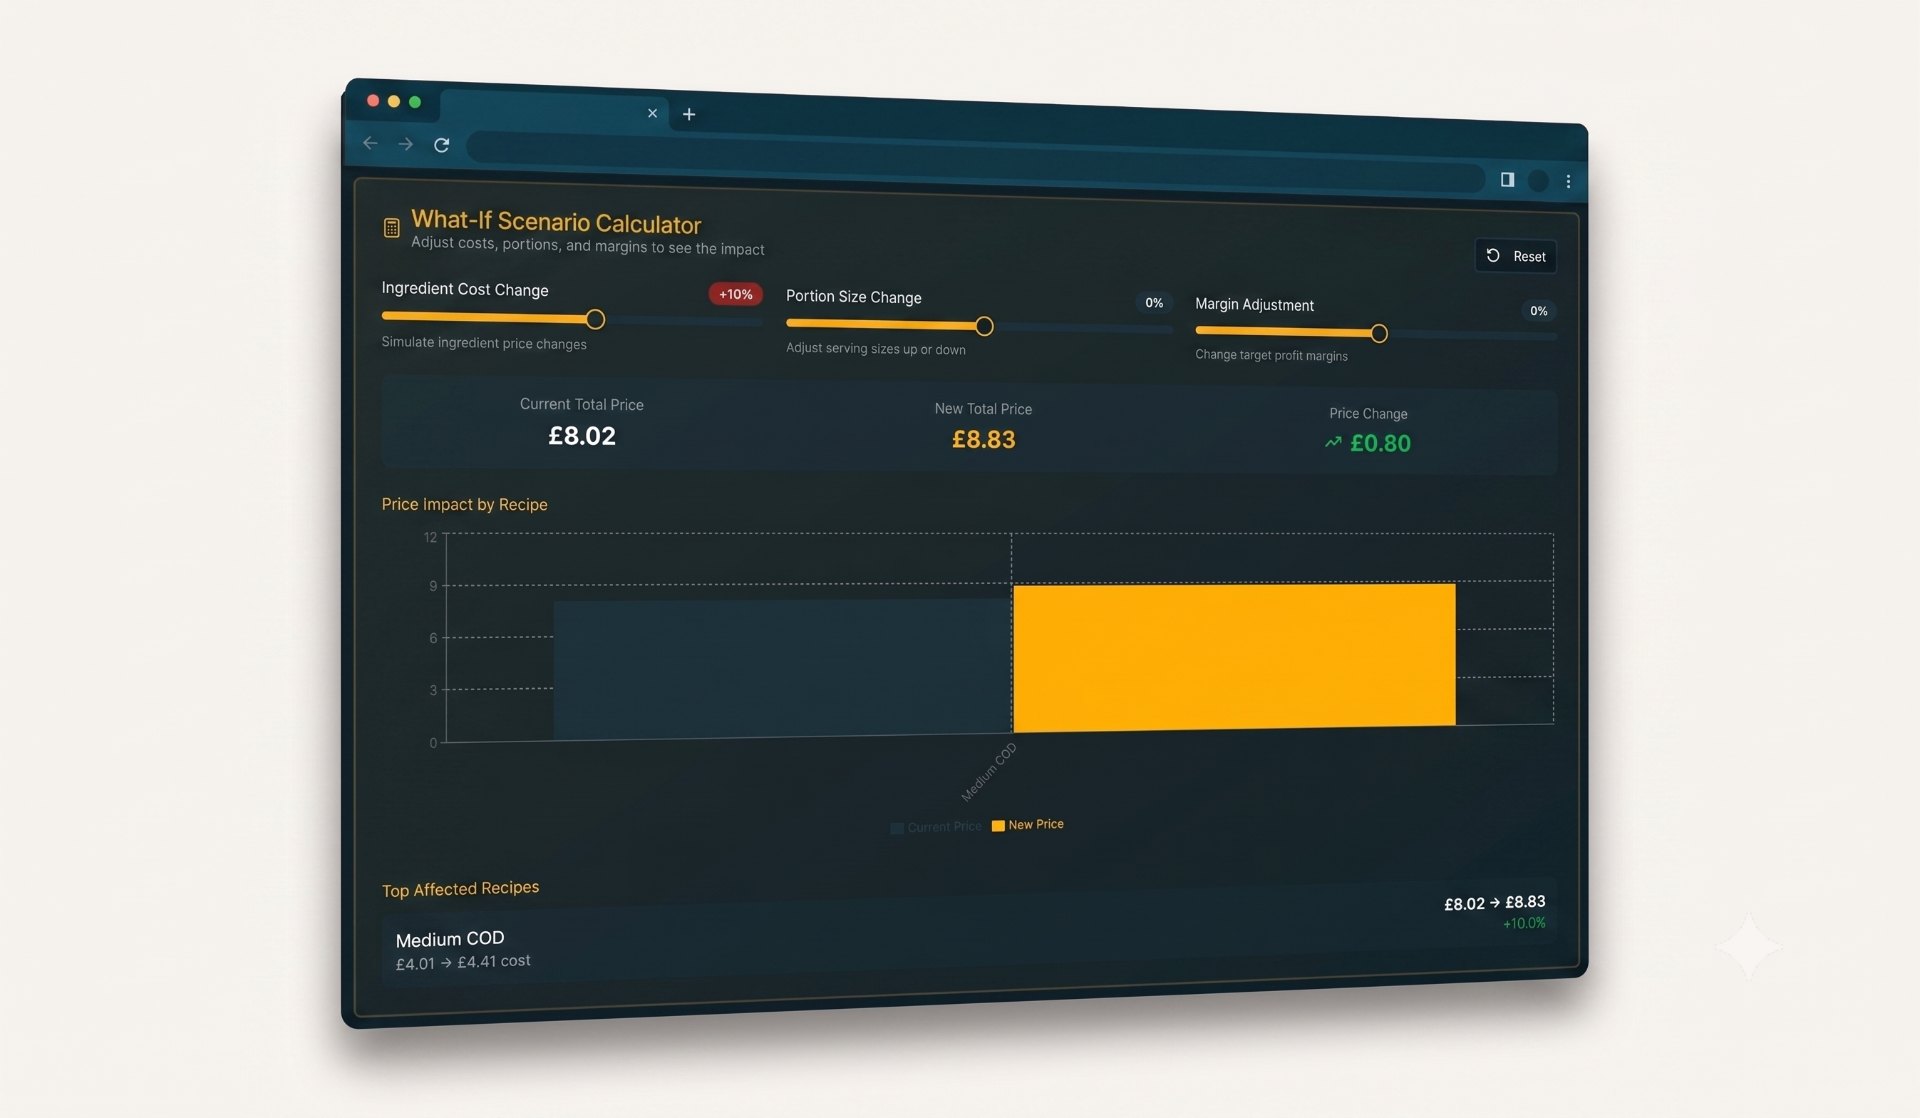Open the browser three-dot menu
The height and width of the screenshot is (1118, 1920).
[x=1568, y=181]
